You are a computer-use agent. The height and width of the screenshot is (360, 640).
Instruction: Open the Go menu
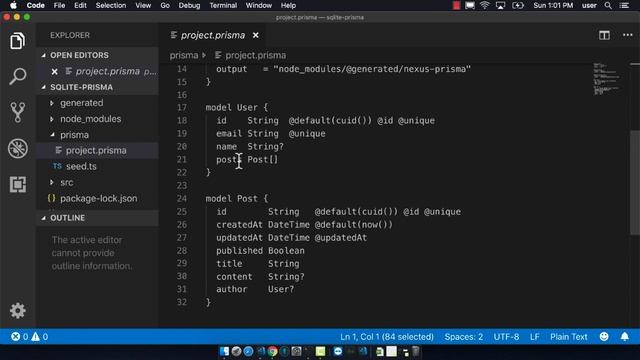pos(165,5)
